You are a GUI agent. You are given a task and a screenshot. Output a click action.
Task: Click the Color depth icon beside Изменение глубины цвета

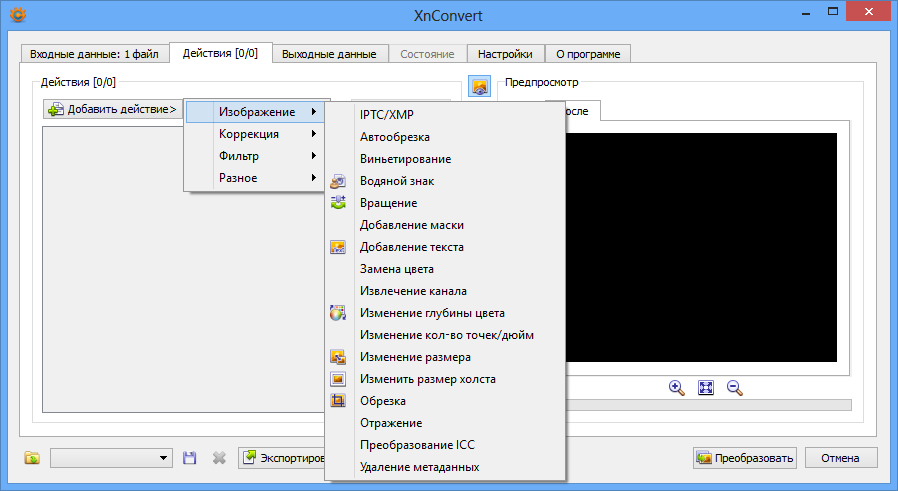[x=338, y=313]
